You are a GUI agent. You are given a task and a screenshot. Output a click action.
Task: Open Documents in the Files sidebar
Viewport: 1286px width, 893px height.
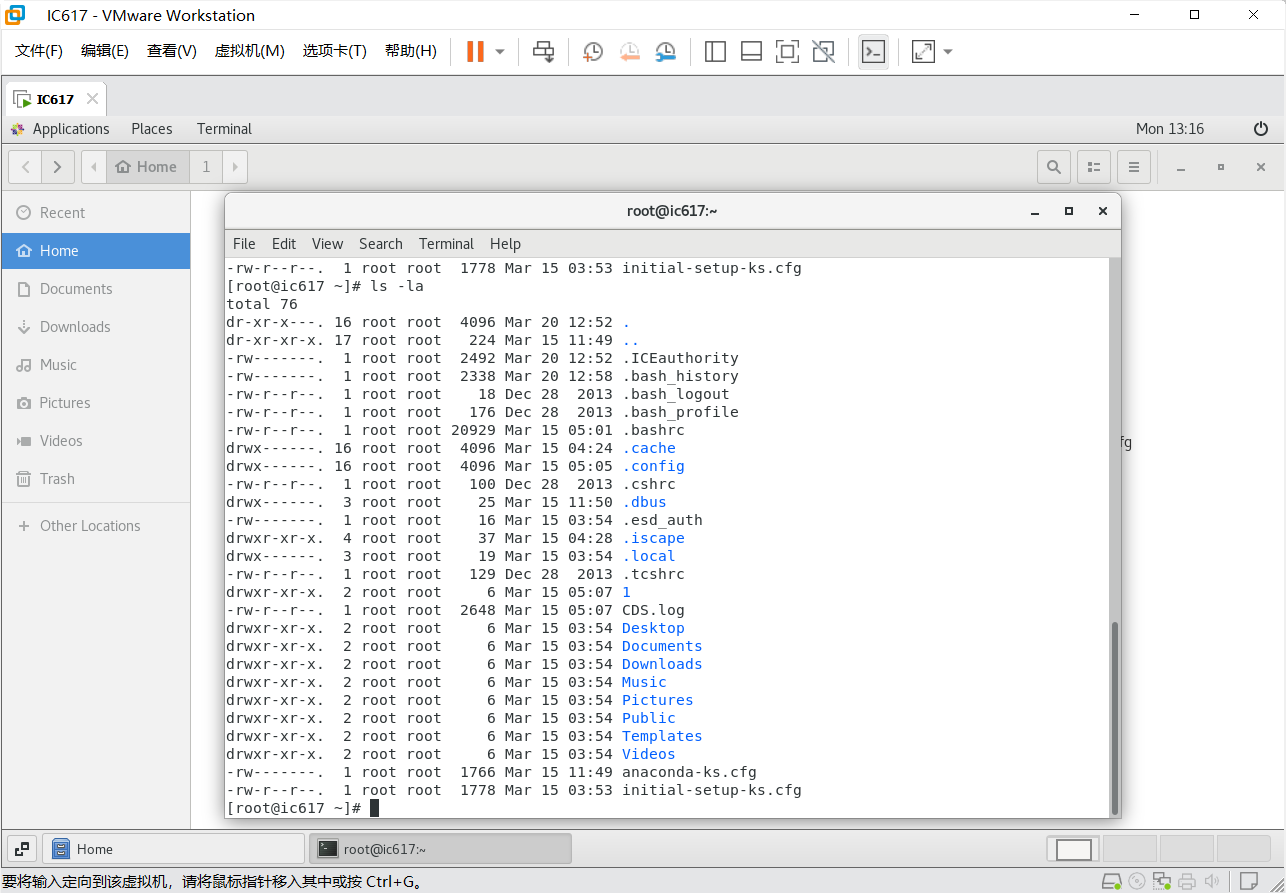click(95, 289)
